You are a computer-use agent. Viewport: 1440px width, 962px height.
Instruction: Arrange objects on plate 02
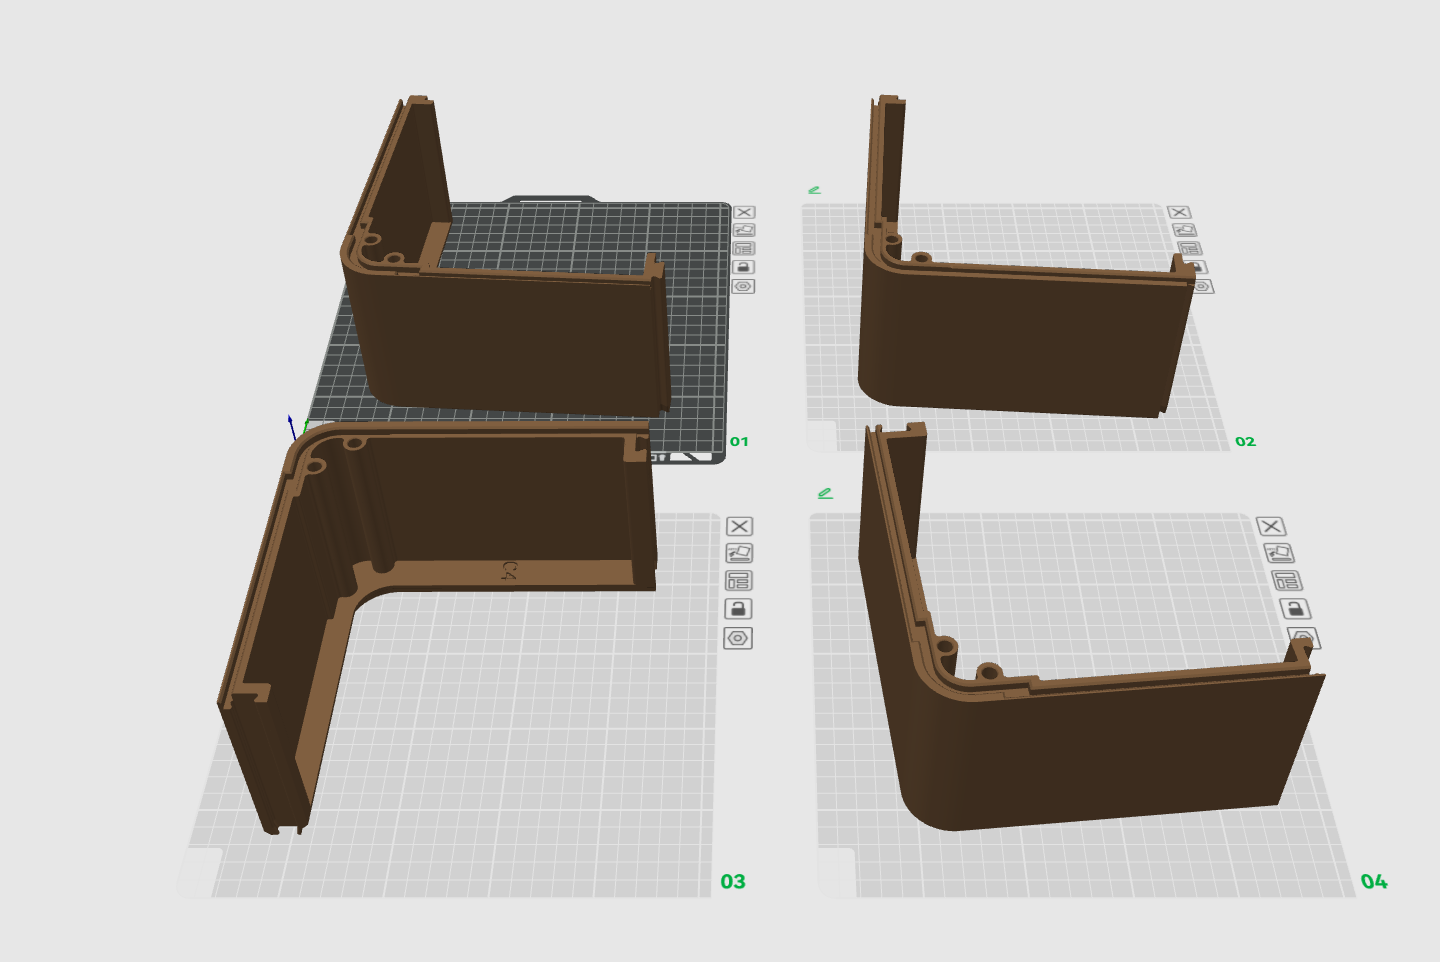click(x=1190, y=249)
